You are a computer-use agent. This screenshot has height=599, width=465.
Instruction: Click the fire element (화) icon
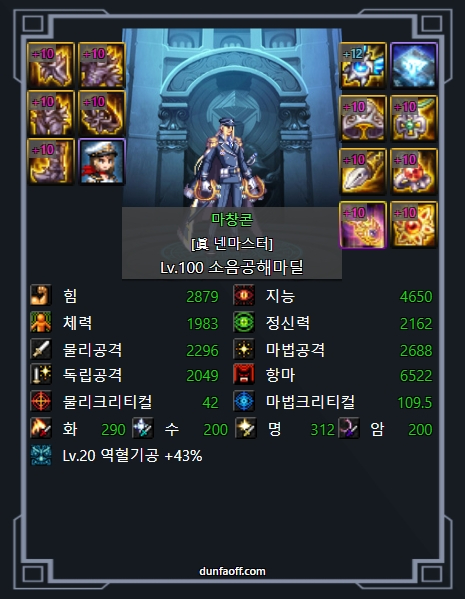pyautogui.click(x=41, y=428)
